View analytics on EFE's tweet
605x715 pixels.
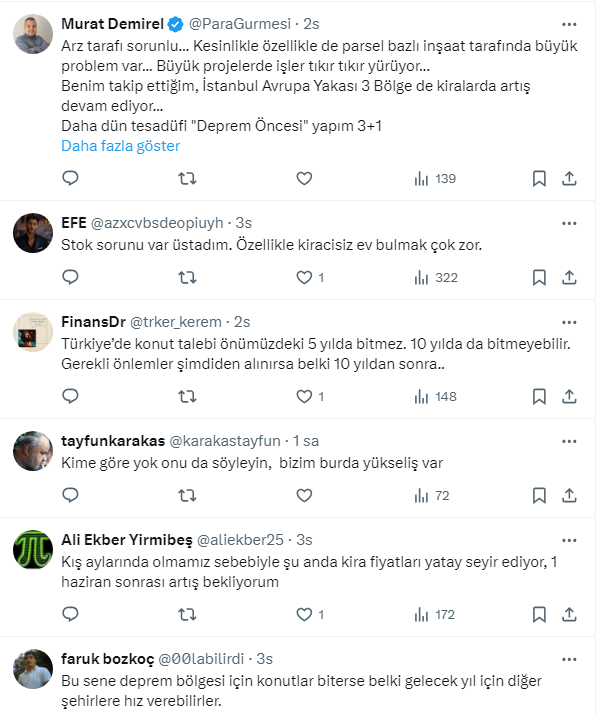[x=434, y=277]
